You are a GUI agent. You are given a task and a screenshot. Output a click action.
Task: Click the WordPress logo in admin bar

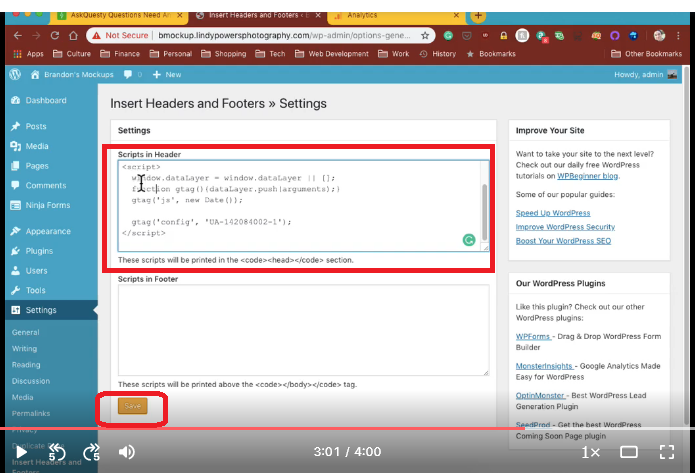[15, 74]
